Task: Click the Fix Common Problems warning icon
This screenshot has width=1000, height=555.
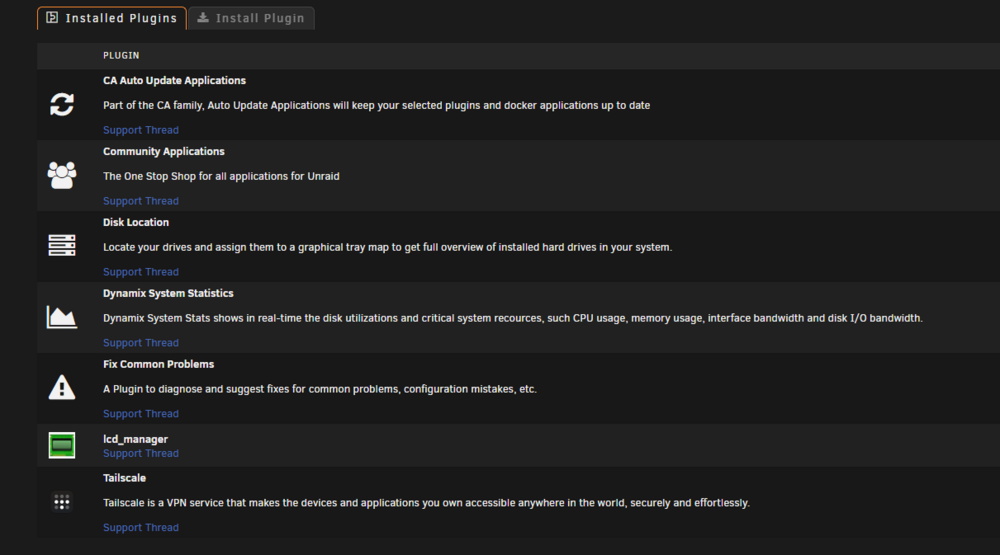Action: tap(62, 387)
